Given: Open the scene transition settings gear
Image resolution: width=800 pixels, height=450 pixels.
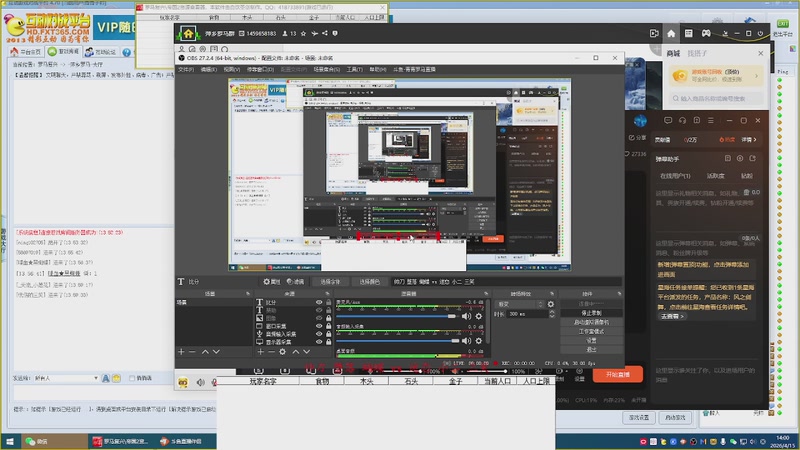Looking at the screenshot, I should pyautogui.click(x=551, y=304).
